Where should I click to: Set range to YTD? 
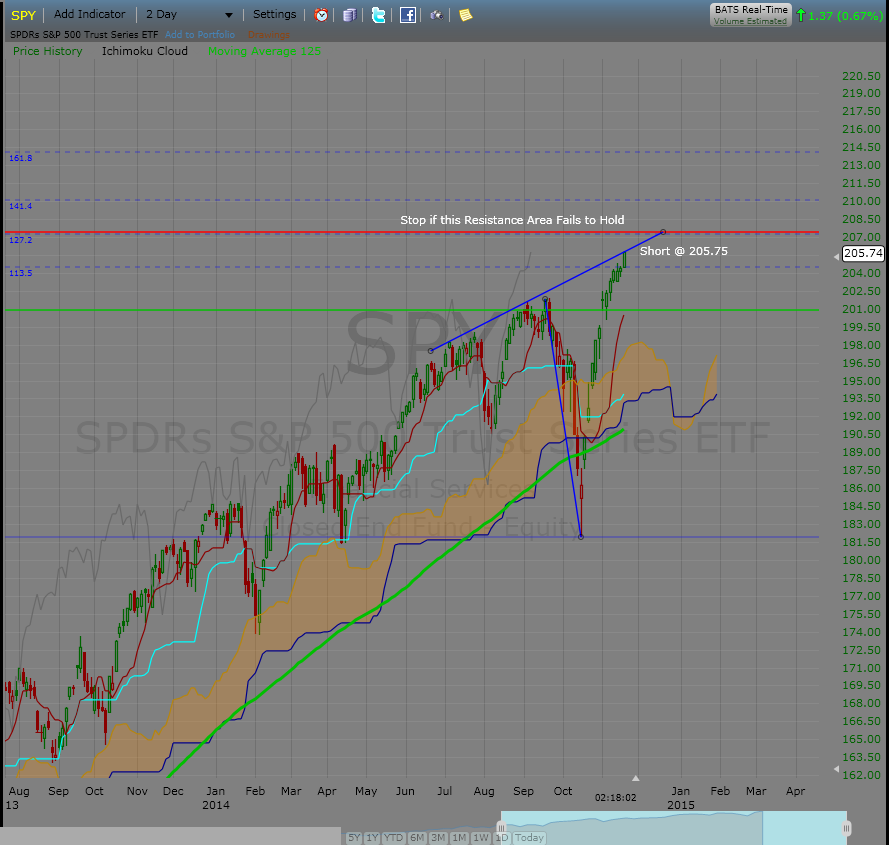[393, 838]
